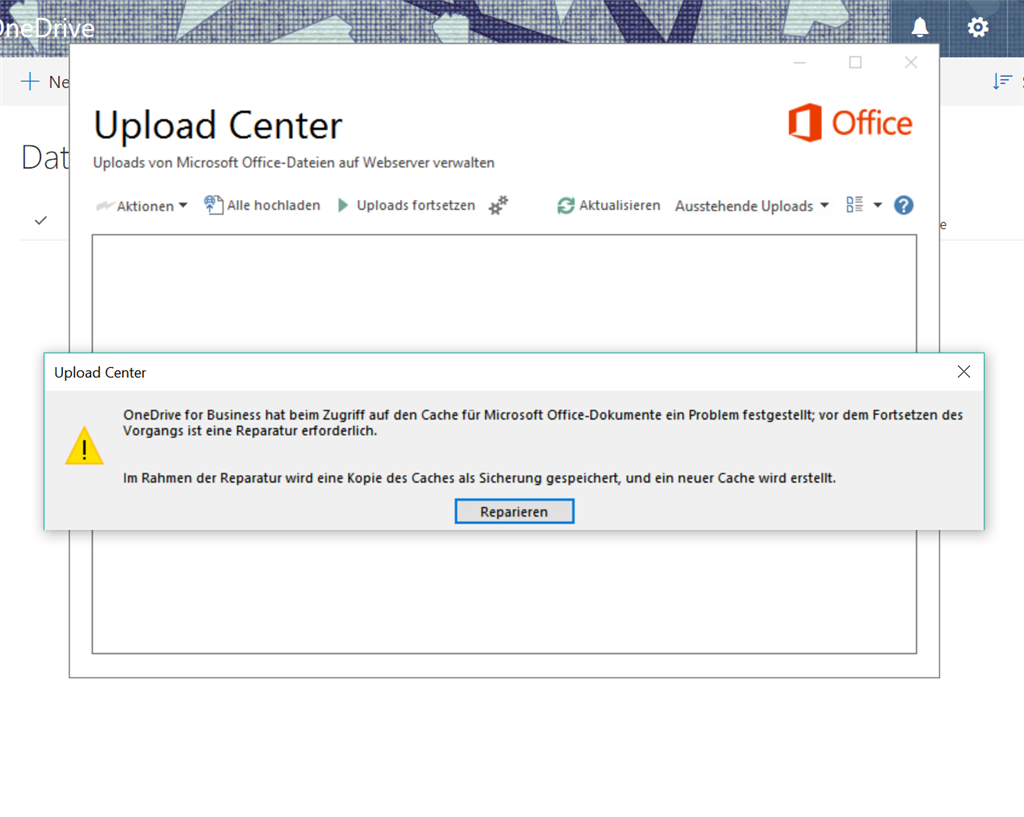
Task: Click Alle hochladen in the toolbar
Action: click(262, 205)
